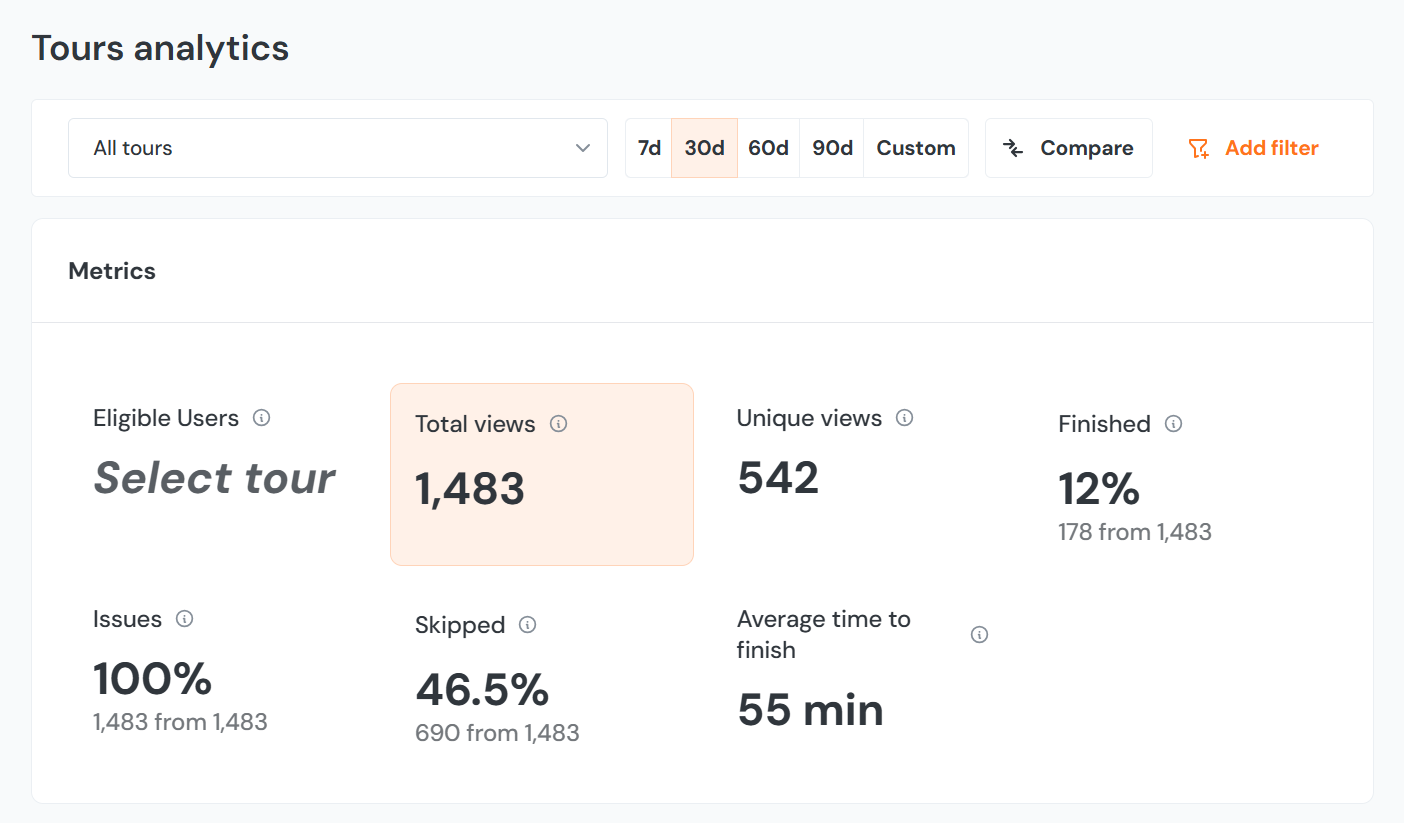Select the 30d time range

[x=704, y=148]
